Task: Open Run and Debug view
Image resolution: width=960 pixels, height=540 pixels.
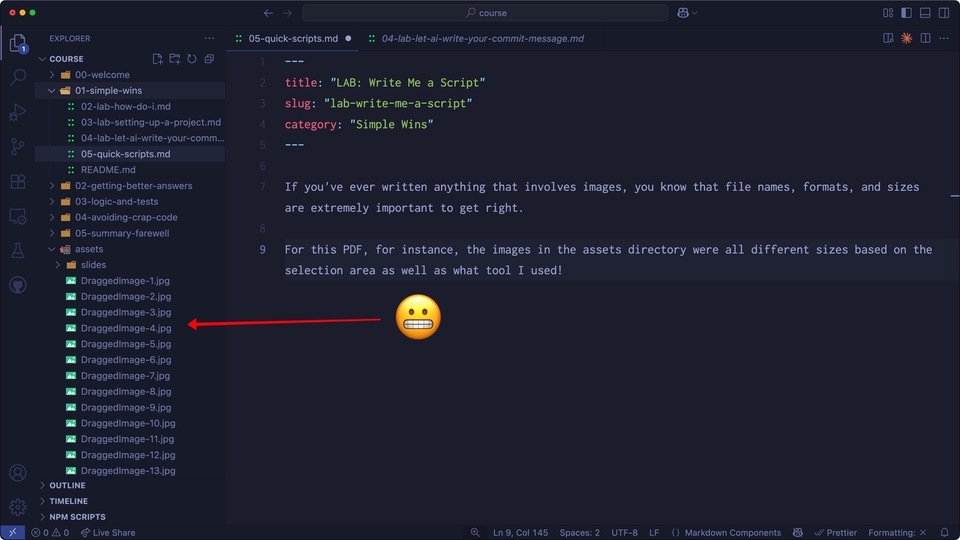Action: point(18,112)
